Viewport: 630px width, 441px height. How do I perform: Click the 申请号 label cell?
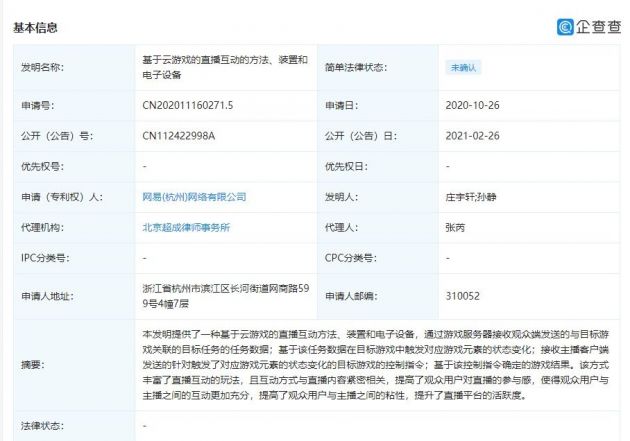tap(74, 106)
